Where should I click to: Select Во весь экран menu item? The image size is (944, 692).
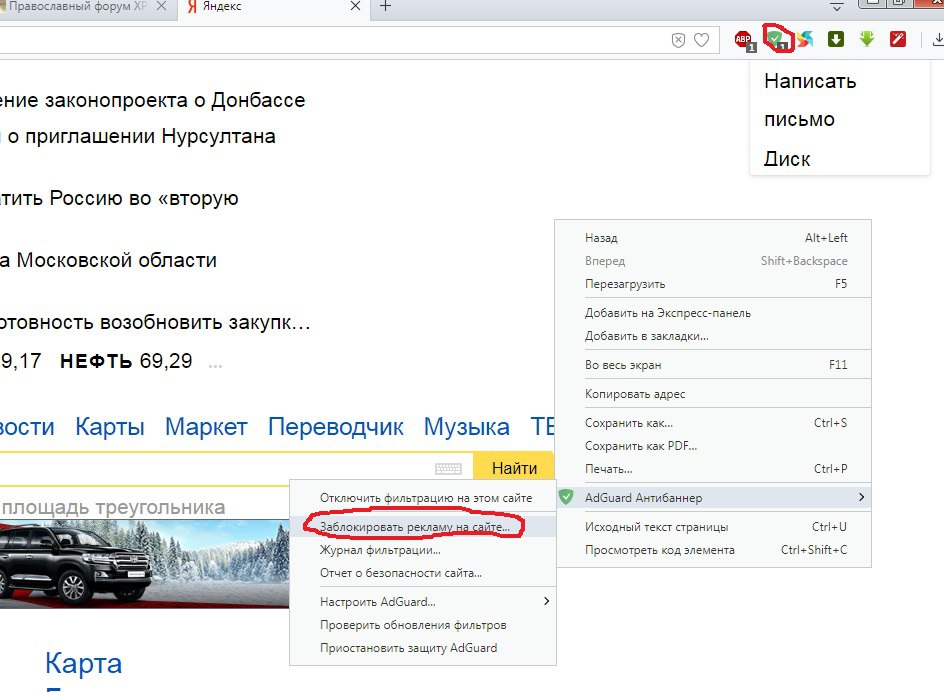tap(715, 365)
